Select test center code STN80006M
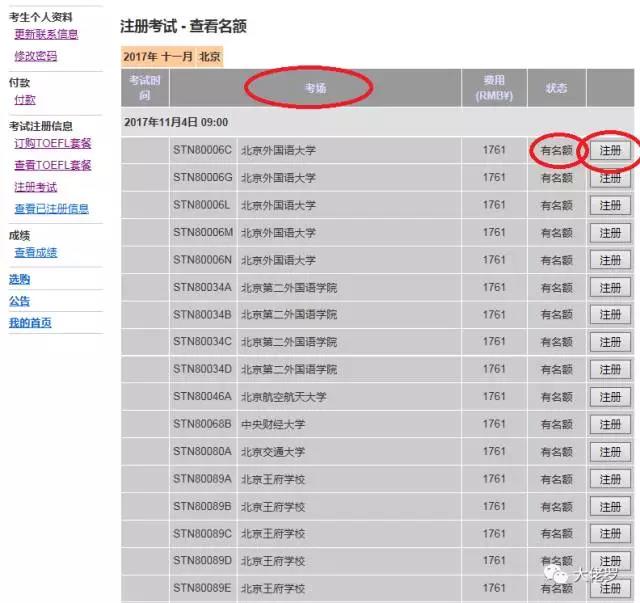The height and width of the screenshot is (603, 640). click(x=203, y=232)
